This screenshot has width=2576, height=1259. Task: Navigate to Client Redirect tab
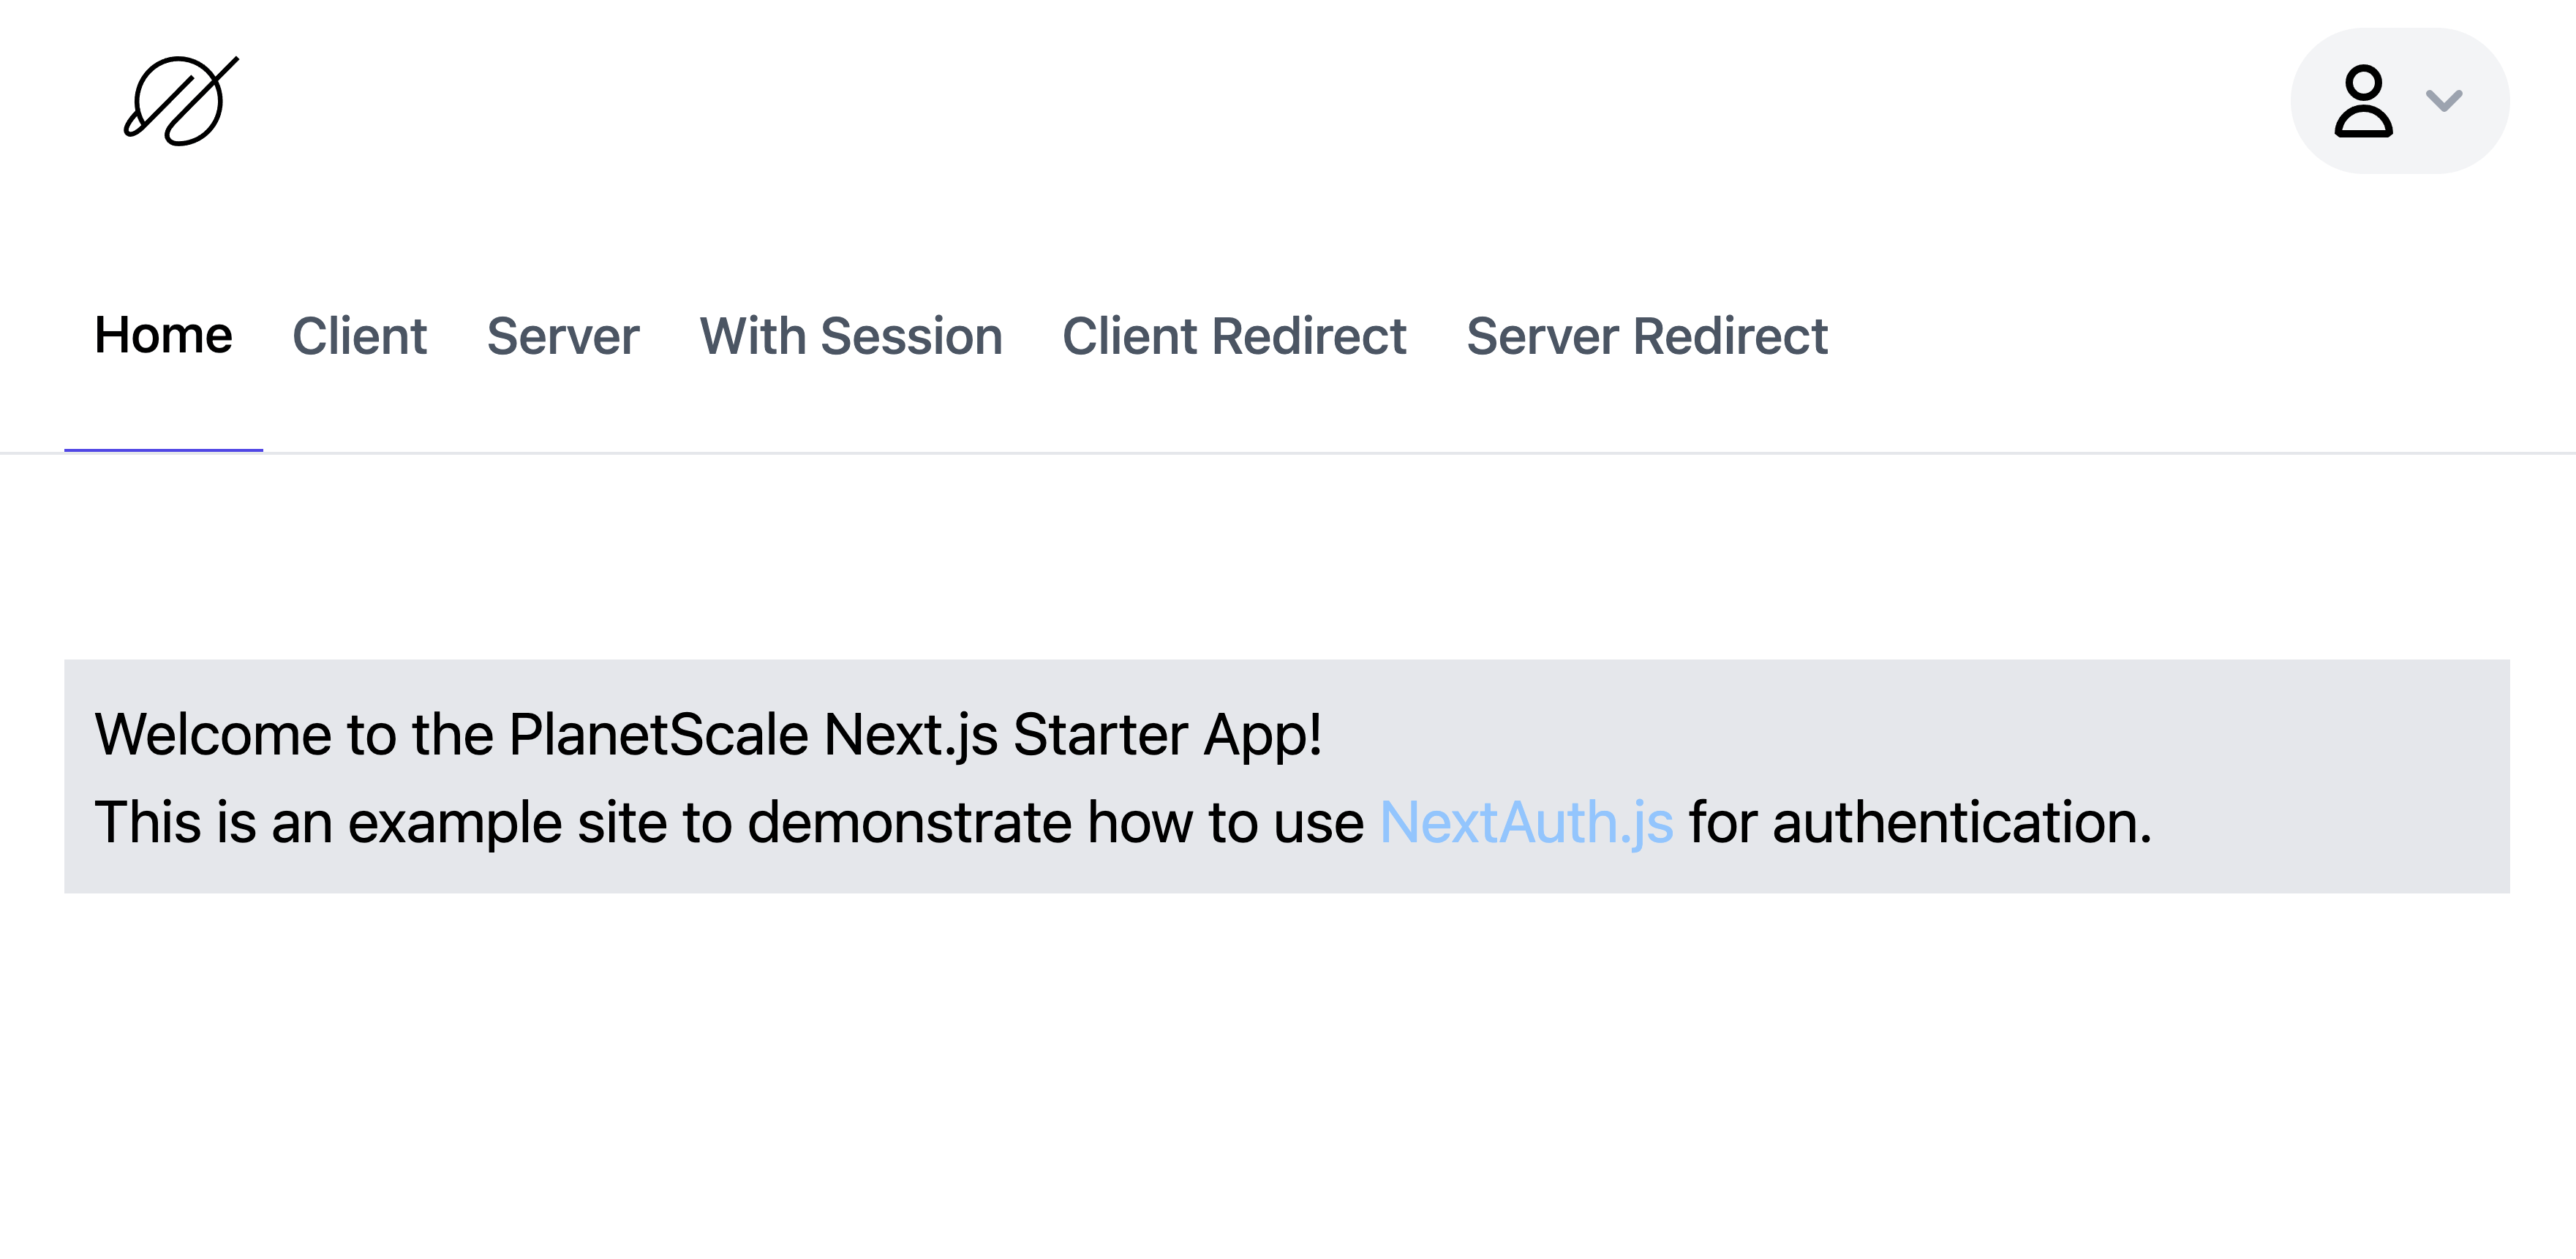point(1234,336)
